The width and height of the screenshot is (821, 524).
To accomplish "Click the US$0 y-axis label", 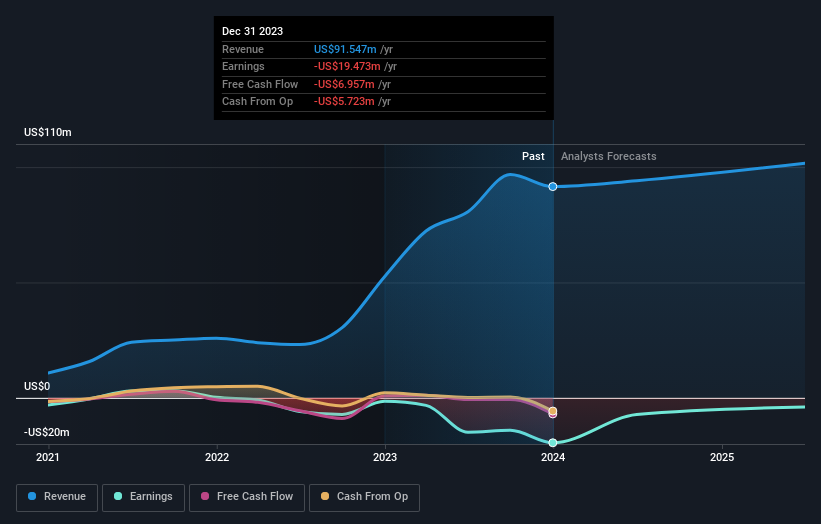I will pos(37,386).
